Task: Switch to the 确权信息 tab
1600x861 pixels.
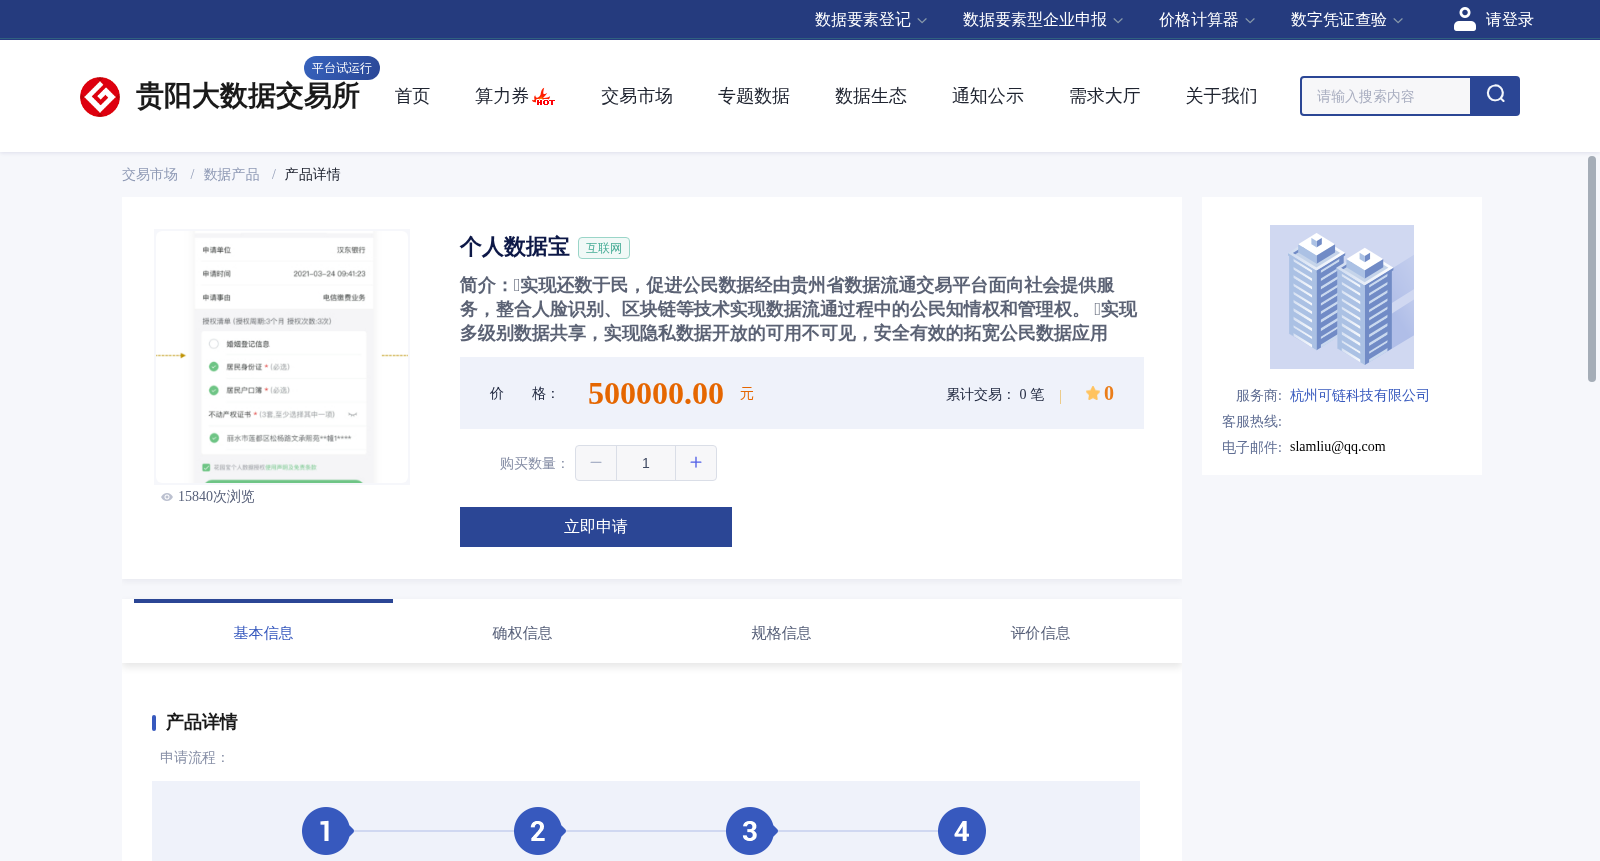Action: pos(522,633)
